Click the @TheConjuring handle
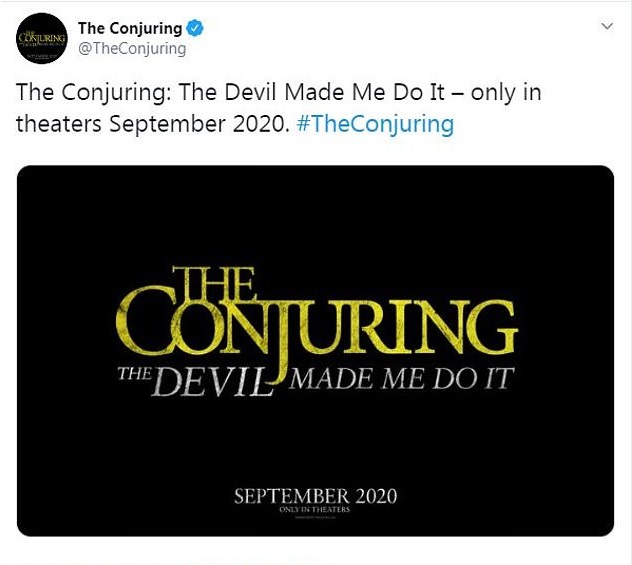 [x=132, y=49]
